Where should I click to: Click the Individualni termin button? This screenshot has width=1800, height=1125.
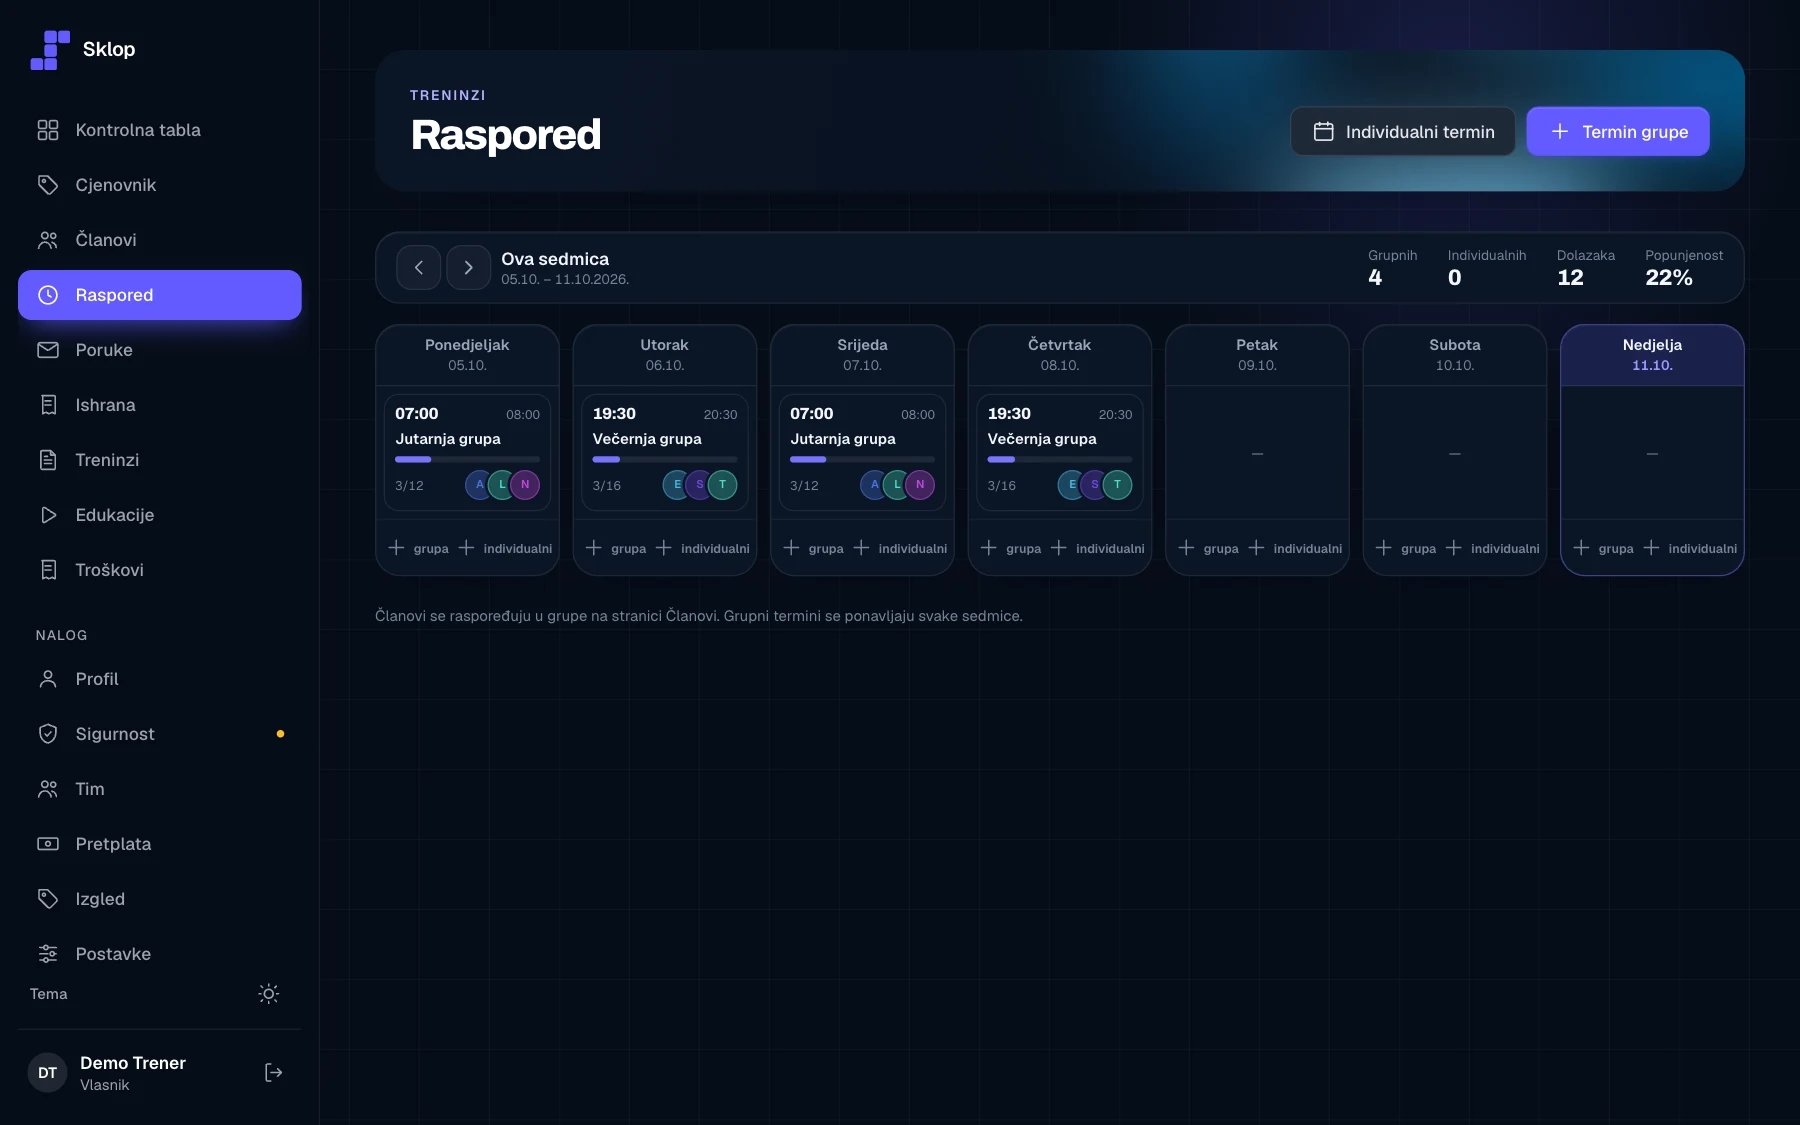point(1403,132)
